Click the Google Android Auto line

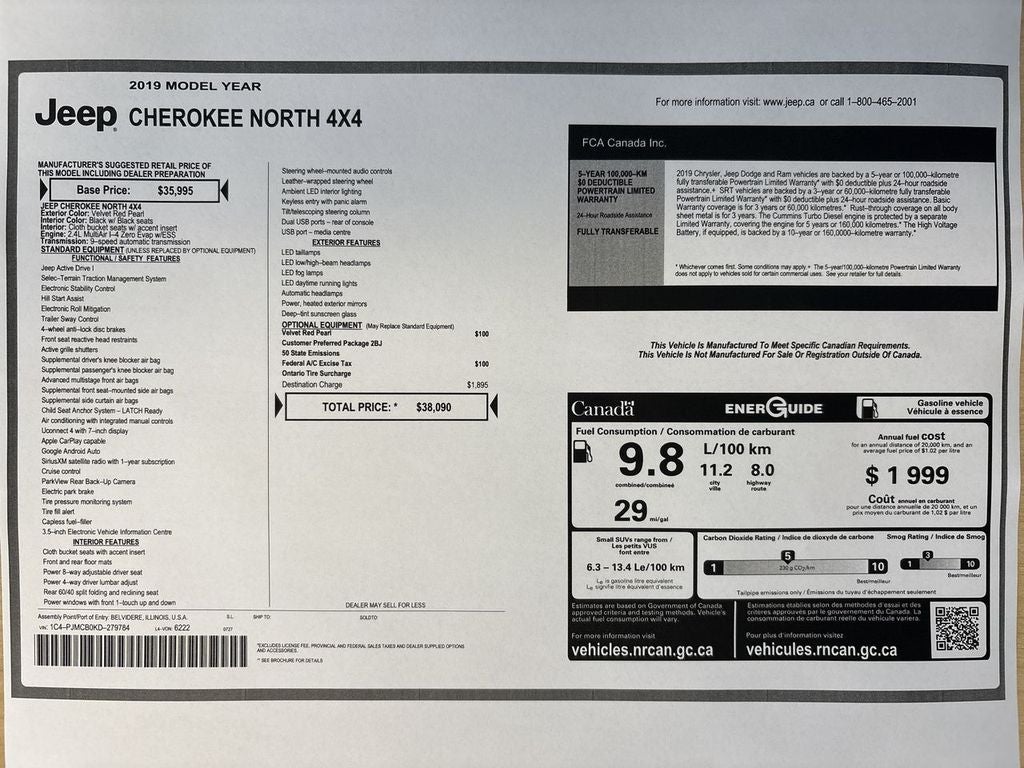(x=71, y=451)
